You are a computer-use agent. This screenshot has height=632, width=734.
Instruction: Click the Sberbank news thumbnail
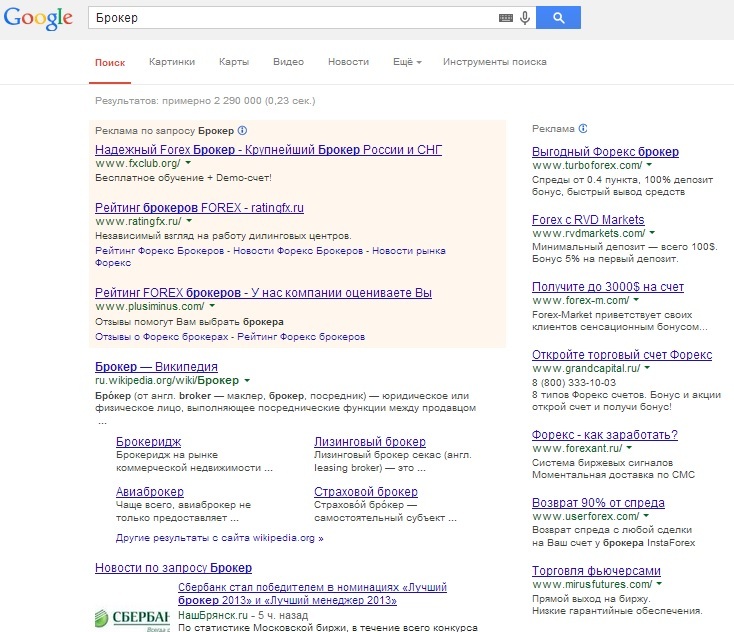coord(132,619)
